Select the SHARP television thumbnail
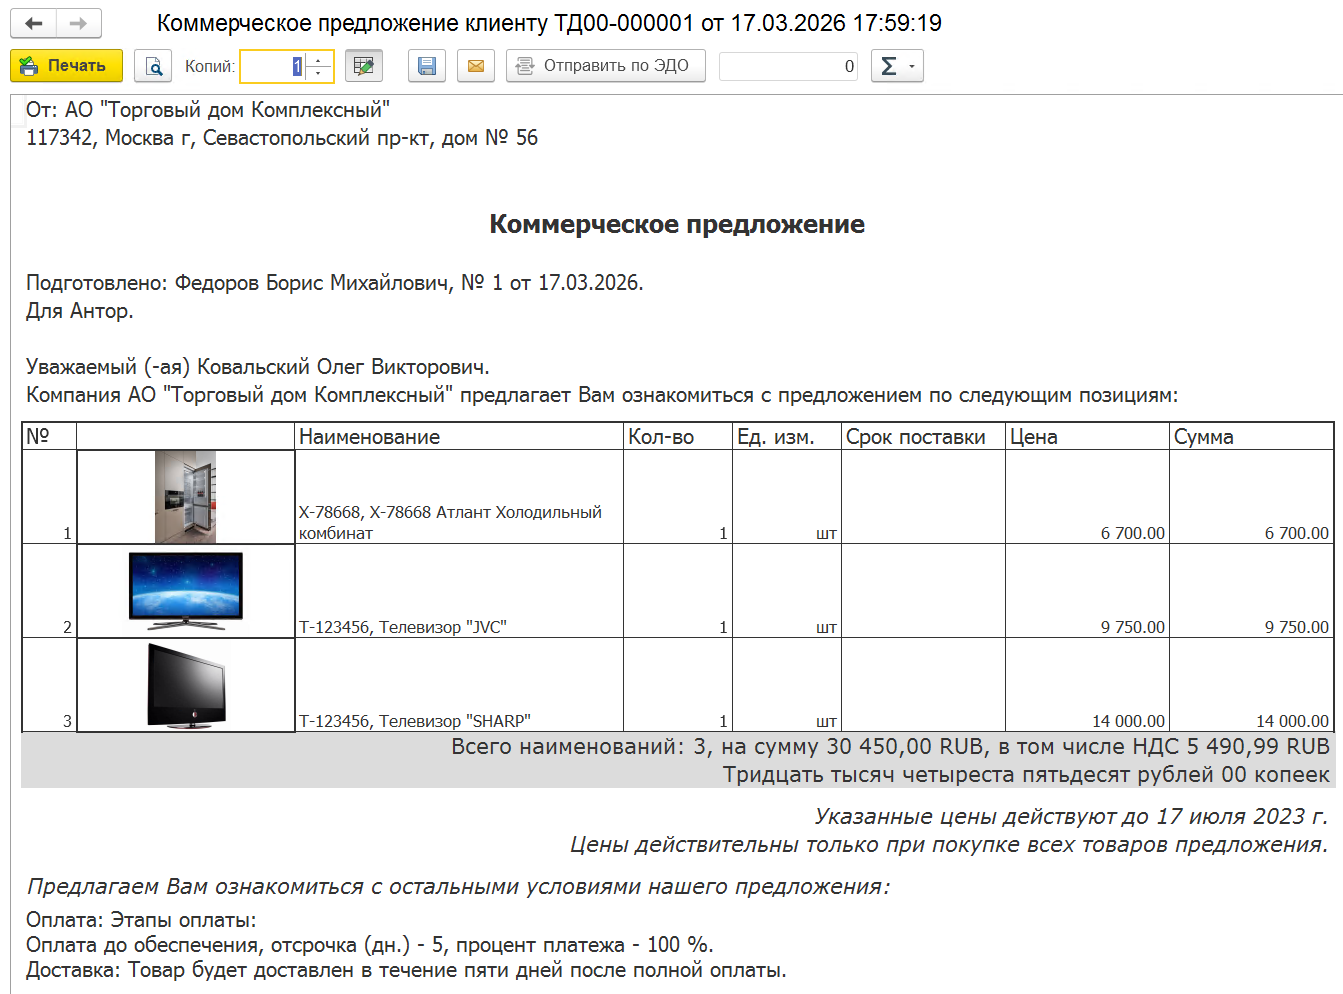 point(186,685)
